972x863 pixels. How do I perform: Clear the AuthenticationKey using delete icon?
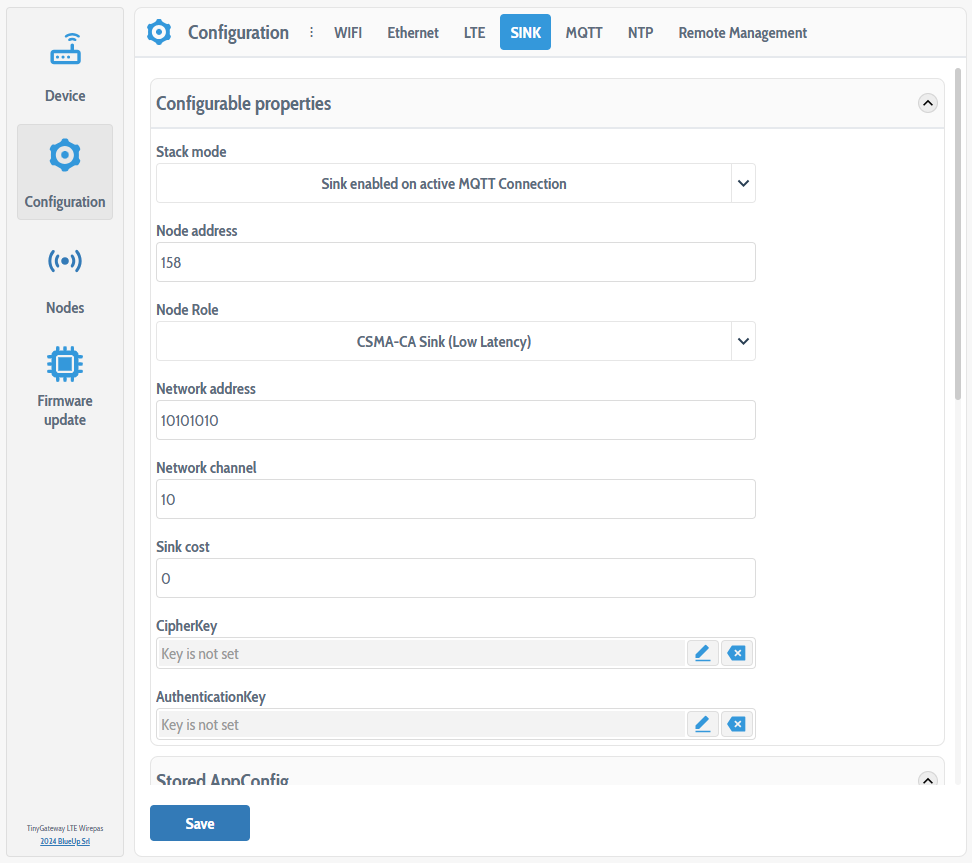point(737,724)
